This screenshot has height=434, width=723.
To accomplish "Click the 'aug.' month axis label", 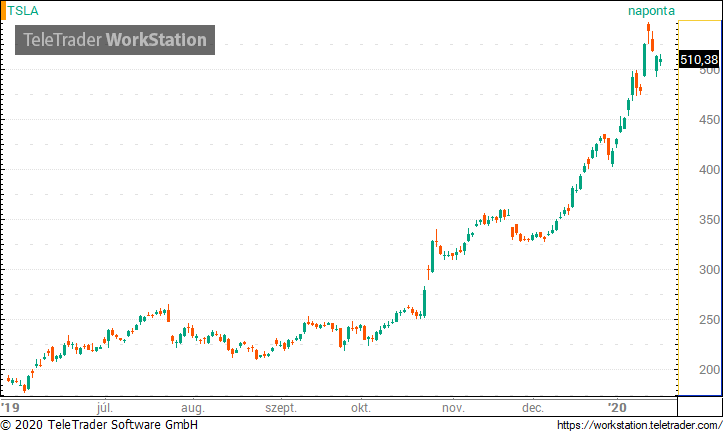I will tap(193, 408).
